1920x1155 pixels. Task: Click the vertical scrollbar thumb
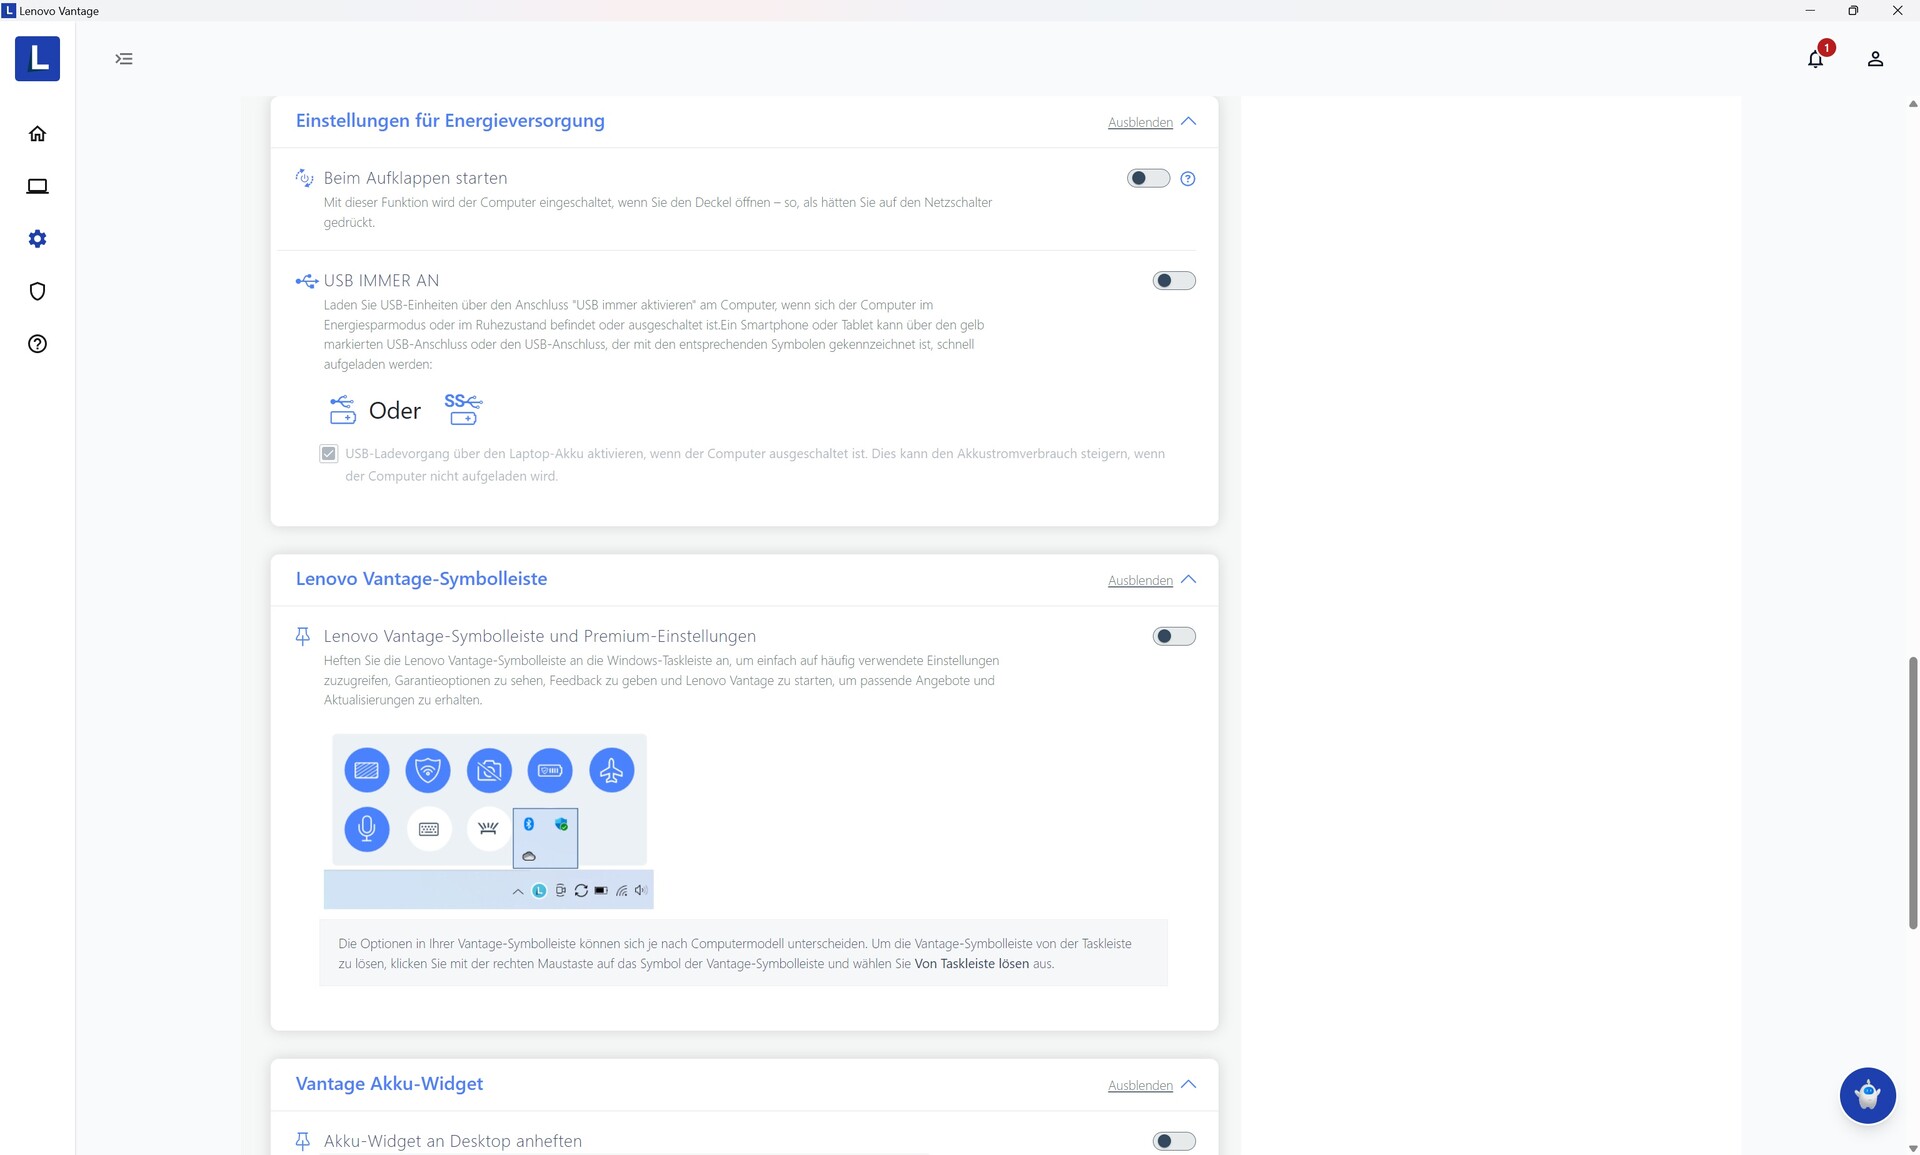pyautogui.click(x=1912, y=792)
